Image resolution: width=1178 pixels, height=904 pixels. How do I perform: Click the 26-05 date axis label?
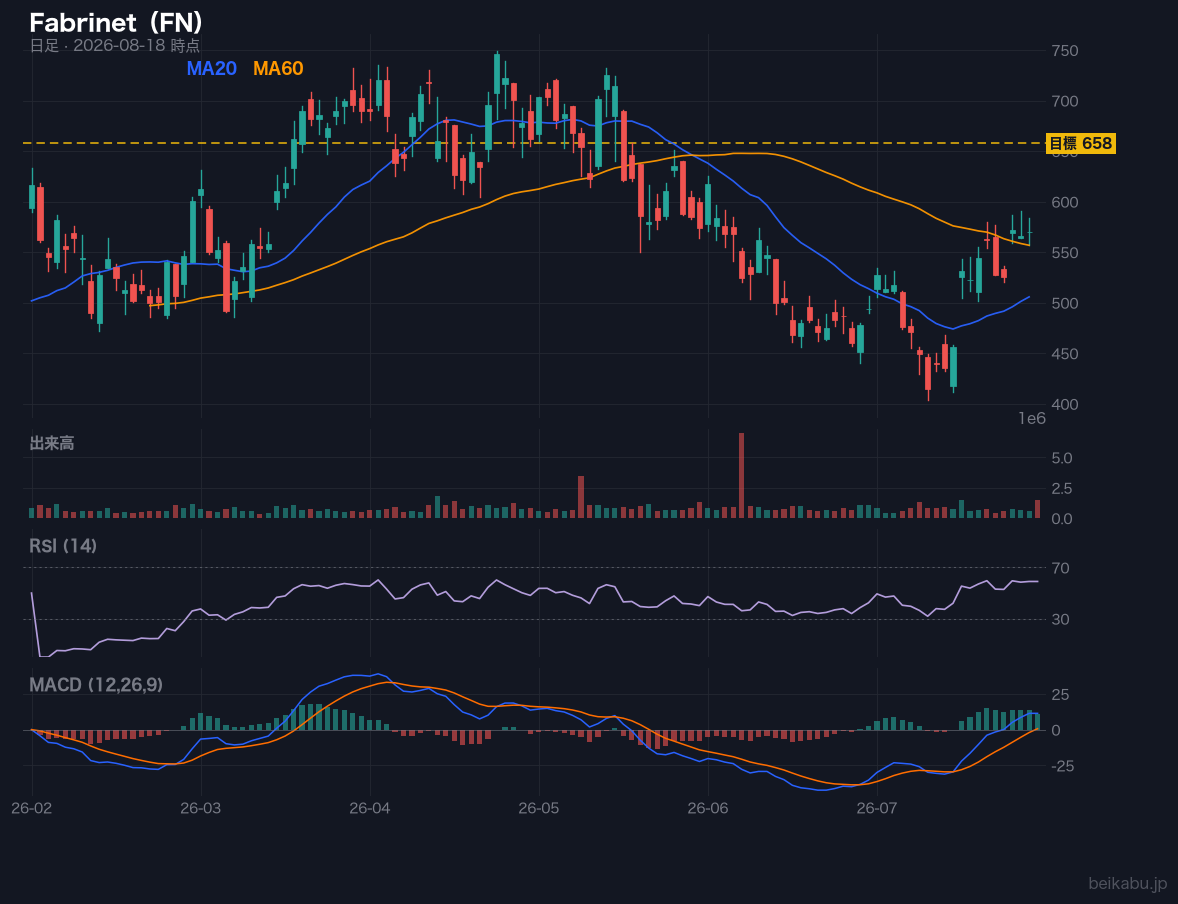[x=539, y=809]
